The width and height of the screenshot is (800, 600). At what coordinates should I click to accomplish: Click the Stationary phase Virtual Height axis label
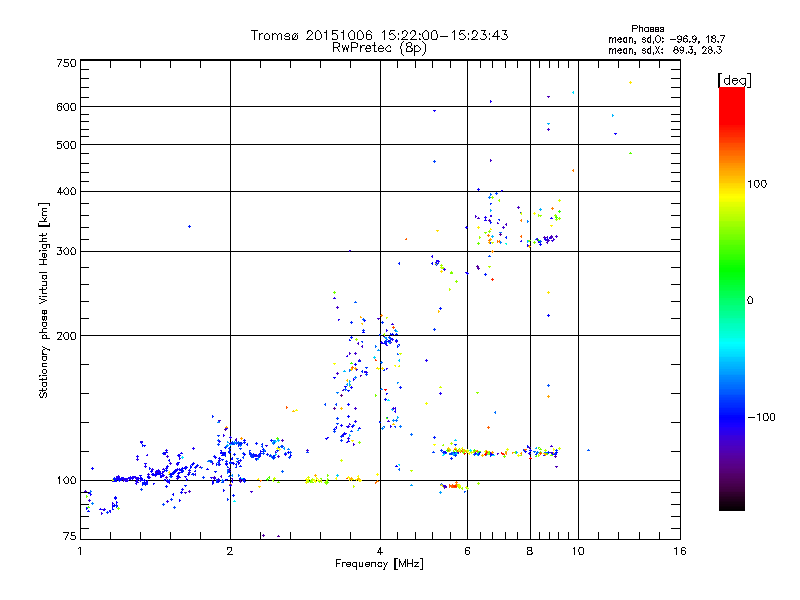43,301
